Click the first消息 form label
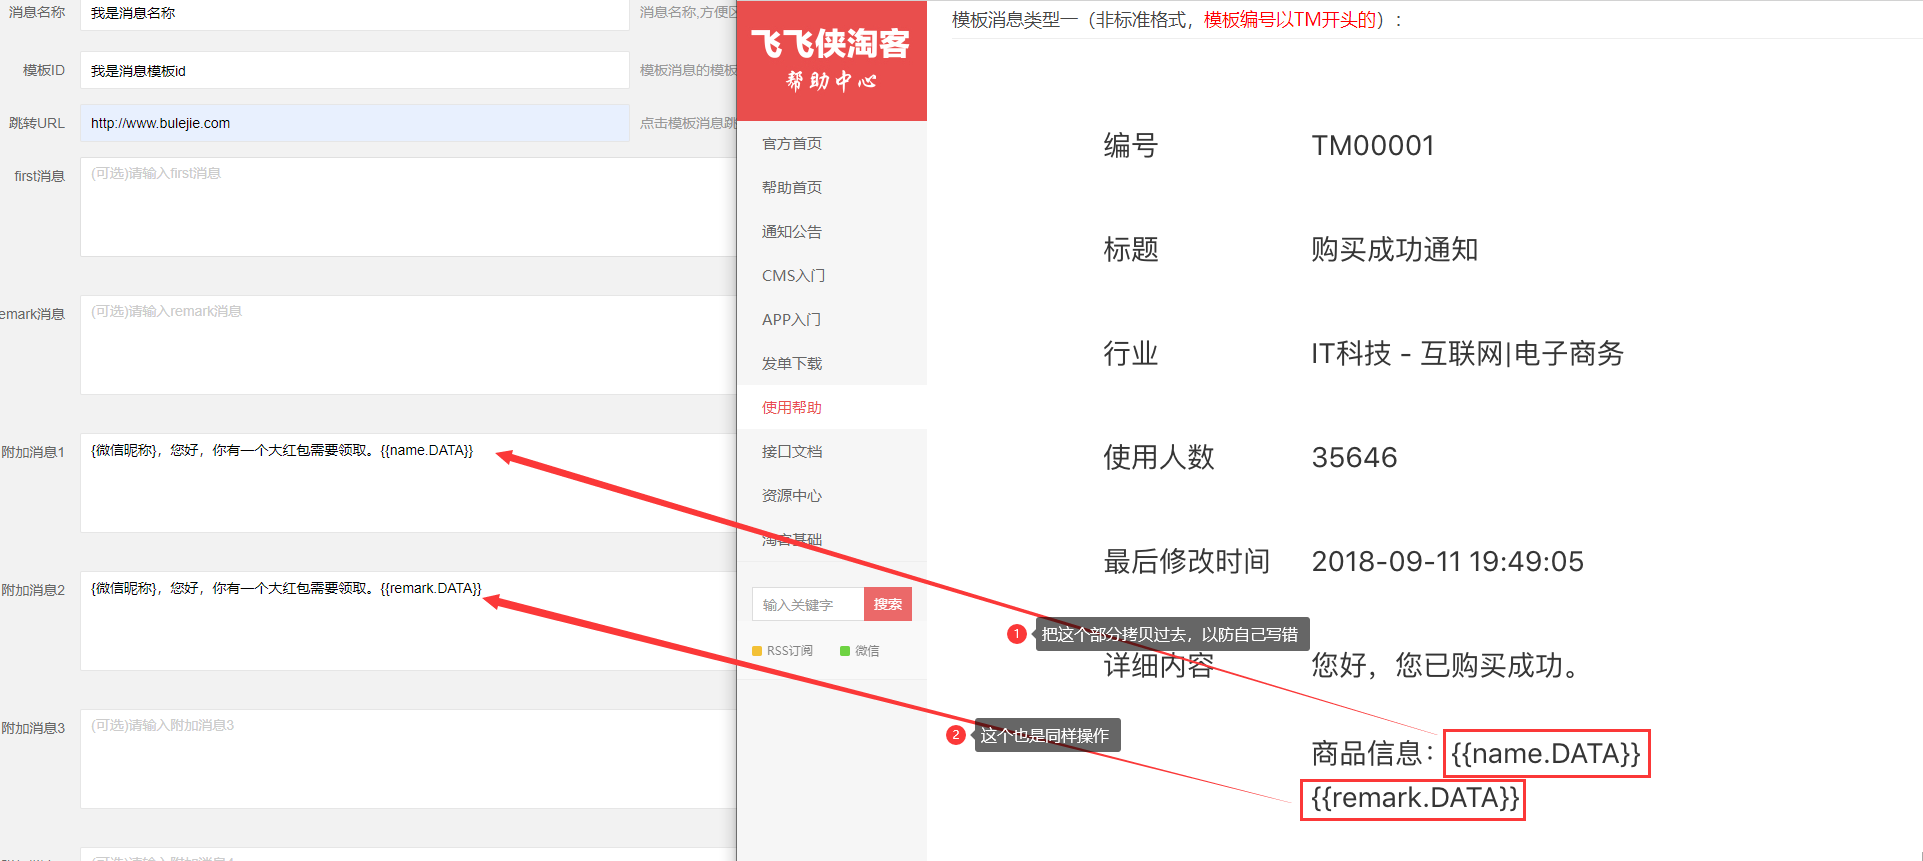Screen dimensions: 1923x861 coord(39,176)
